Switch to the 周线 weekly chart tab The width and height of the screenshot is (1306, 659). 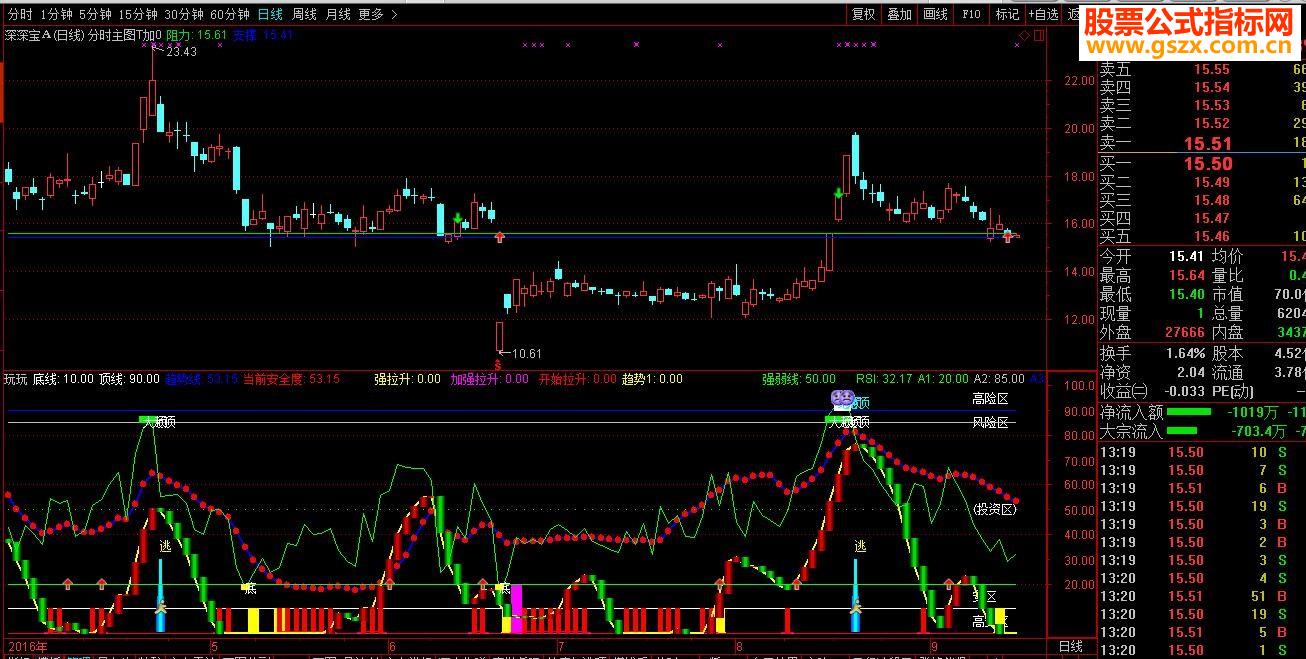point(304,14)
